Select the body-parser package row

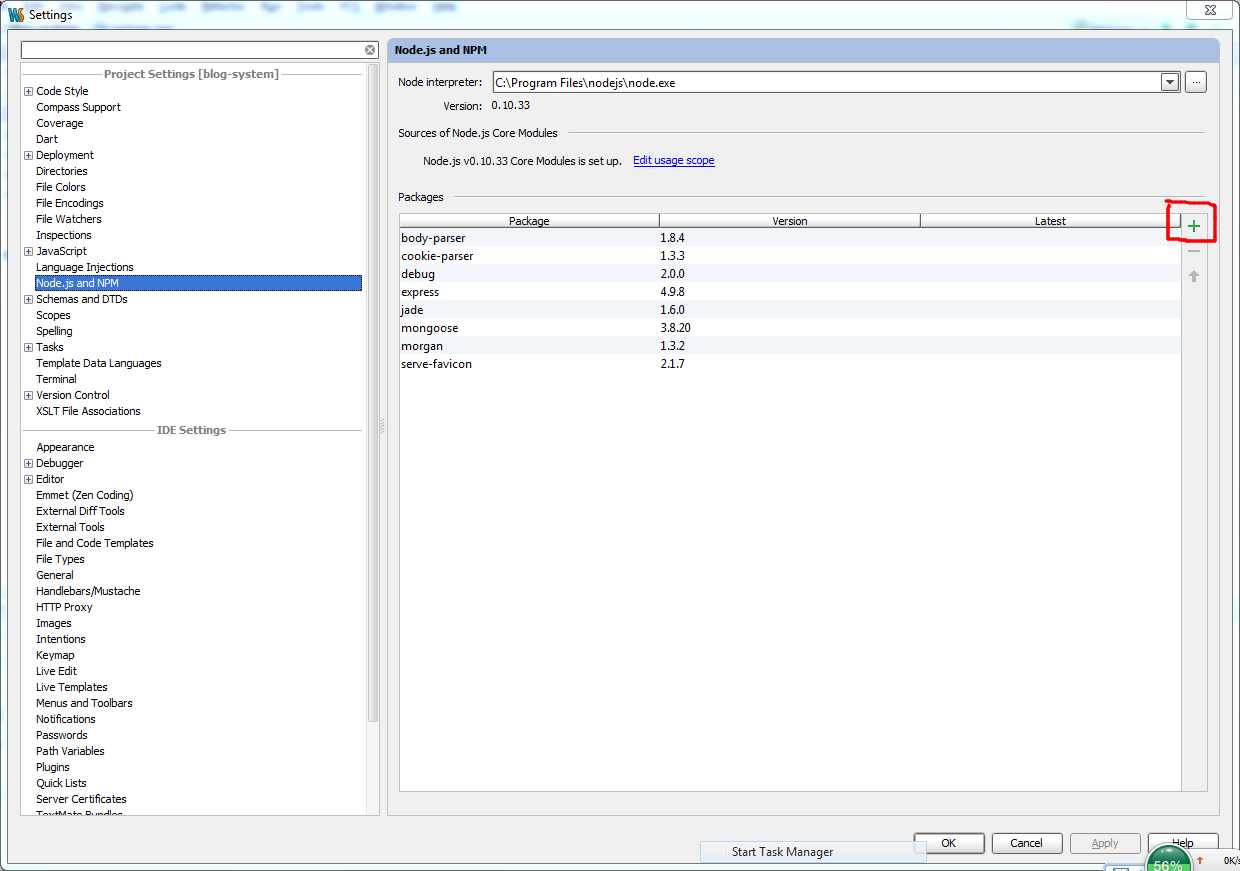pos(790,238)
